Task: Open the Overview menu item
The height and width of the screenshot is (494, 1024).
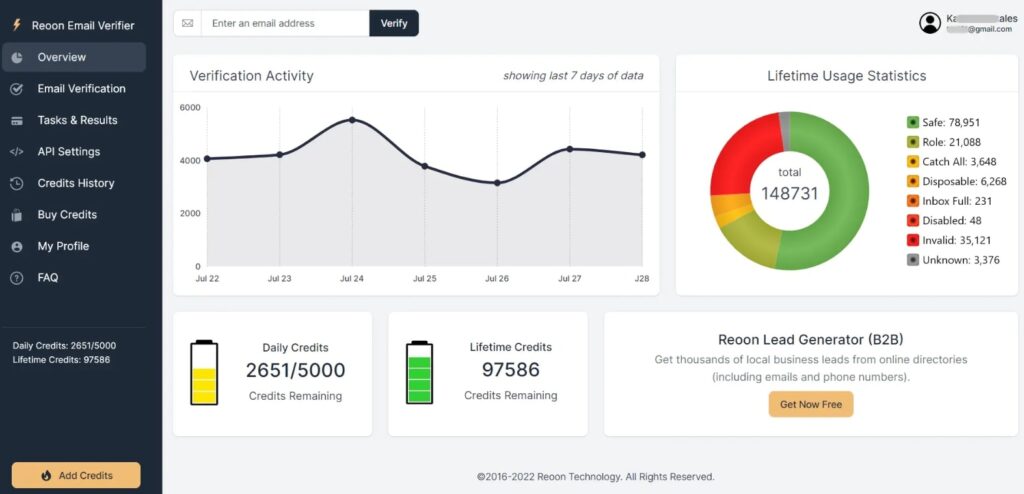Action: [x=74, y=58]
